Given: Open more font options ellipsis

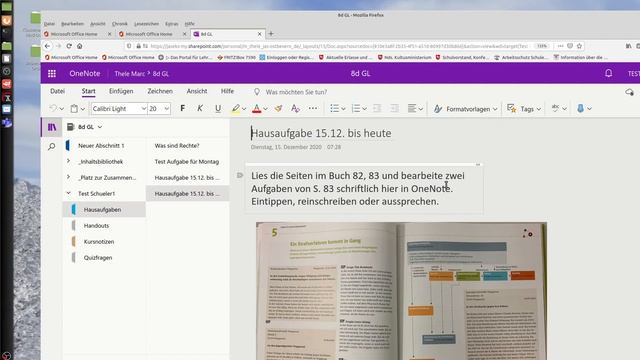Looking at the screenshot, I should coord(313,108).
